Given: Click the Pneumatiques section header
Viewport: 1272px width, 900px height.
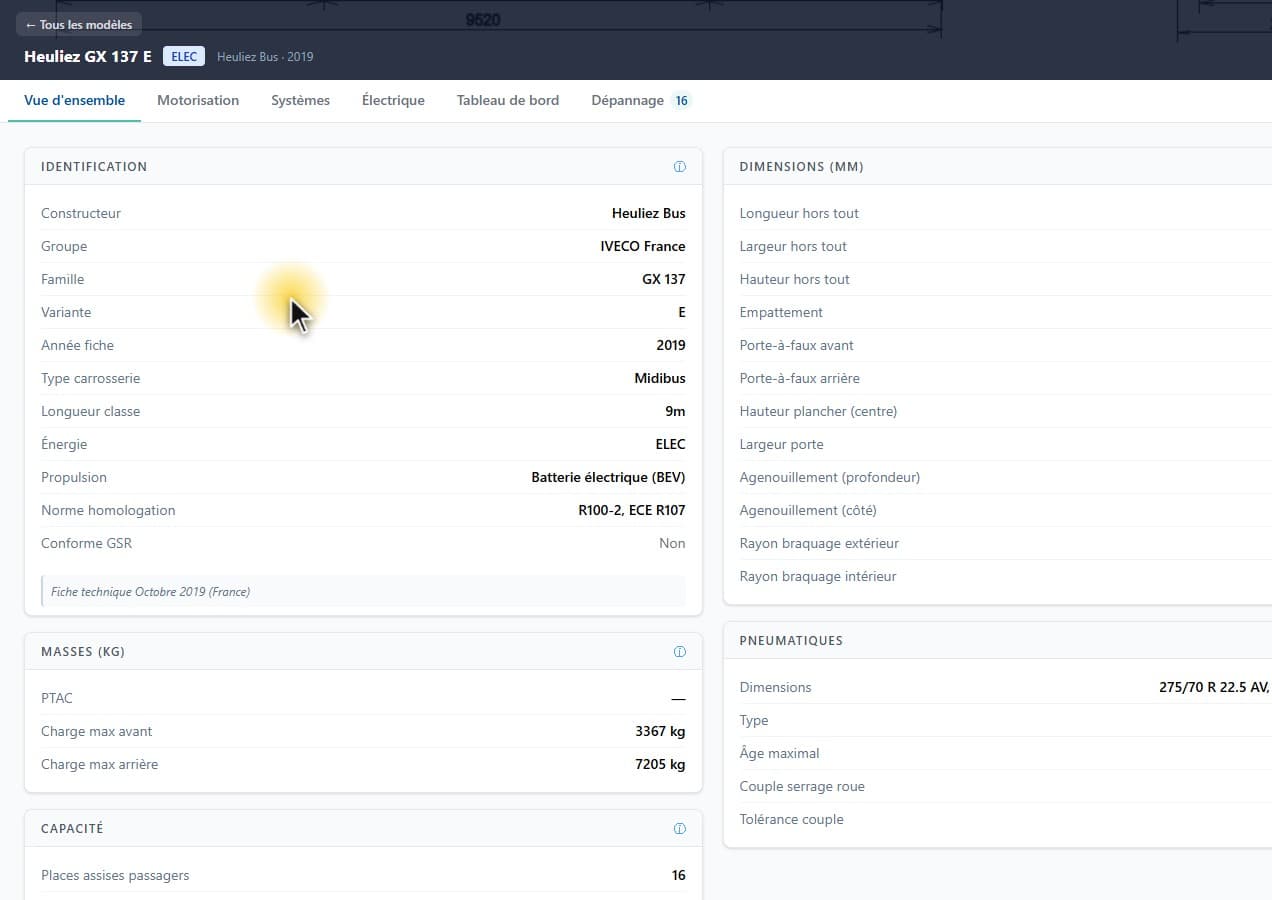Looking at the screenshot, I should pyautogui.click(x=791, y=641).
